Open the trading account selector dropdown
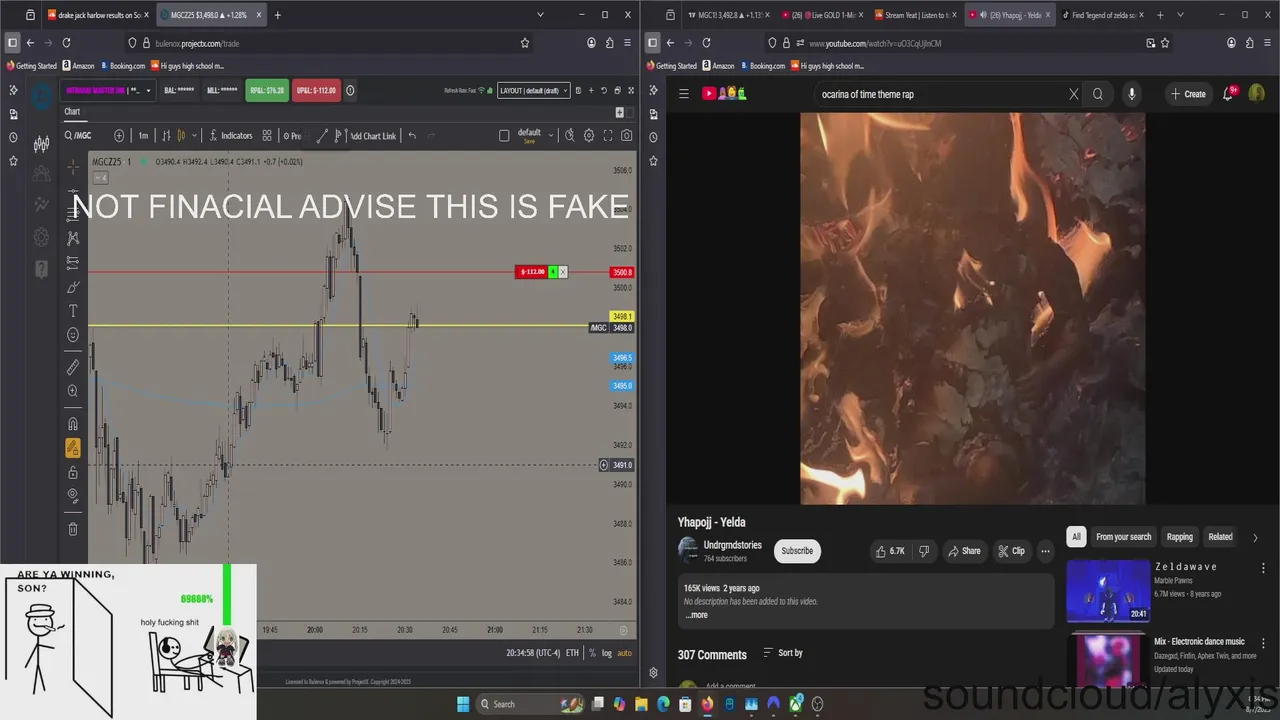The height and width of the screenshot is (720, 1280). [x=109, y=90]
